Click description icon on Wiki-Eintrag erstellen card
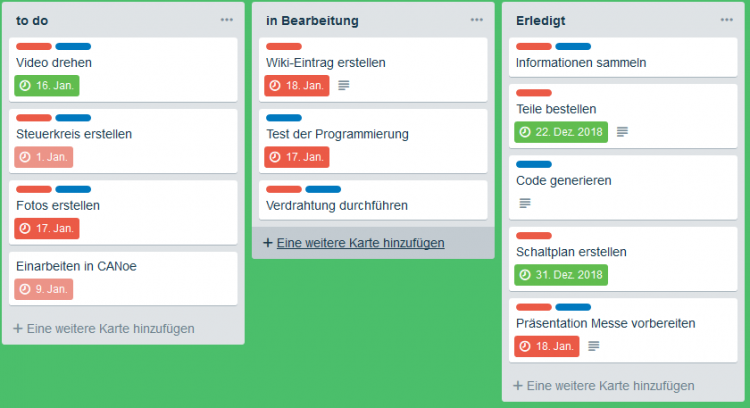Image resolution: width=750 pixels, height=408 pixels. pyautogui.click(x=344, y=86)
